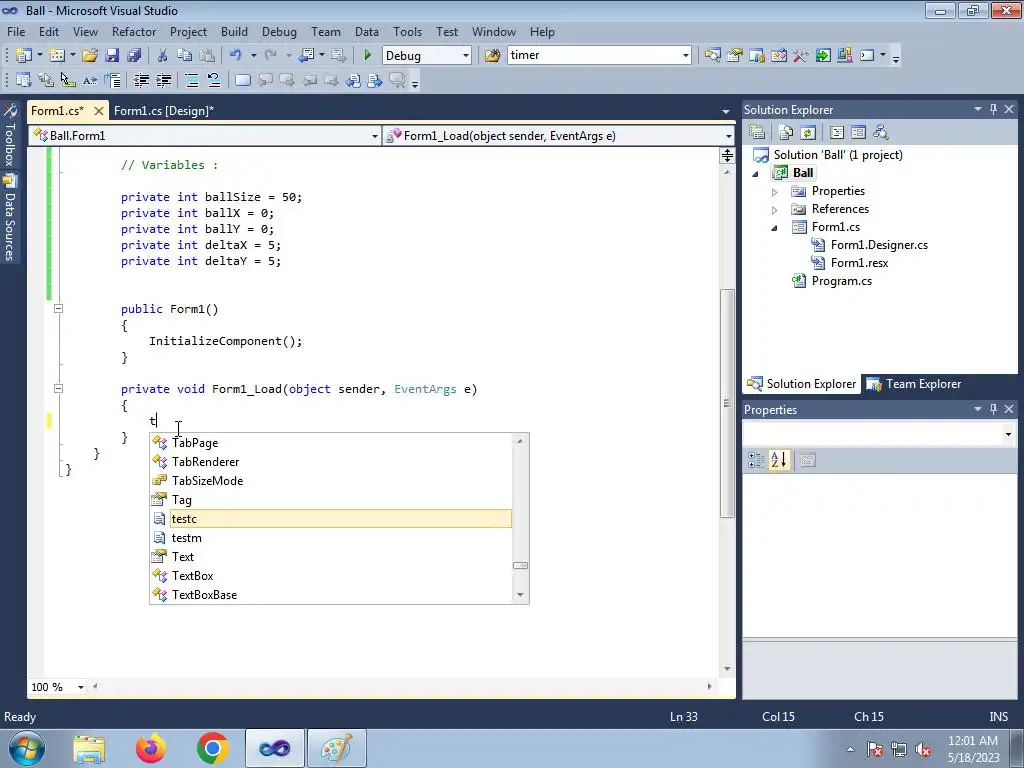The height and width of the screenshot is (768, 1024).
Task: Open the 100 % zoom dropdown
Action: [x=81, y=687]
